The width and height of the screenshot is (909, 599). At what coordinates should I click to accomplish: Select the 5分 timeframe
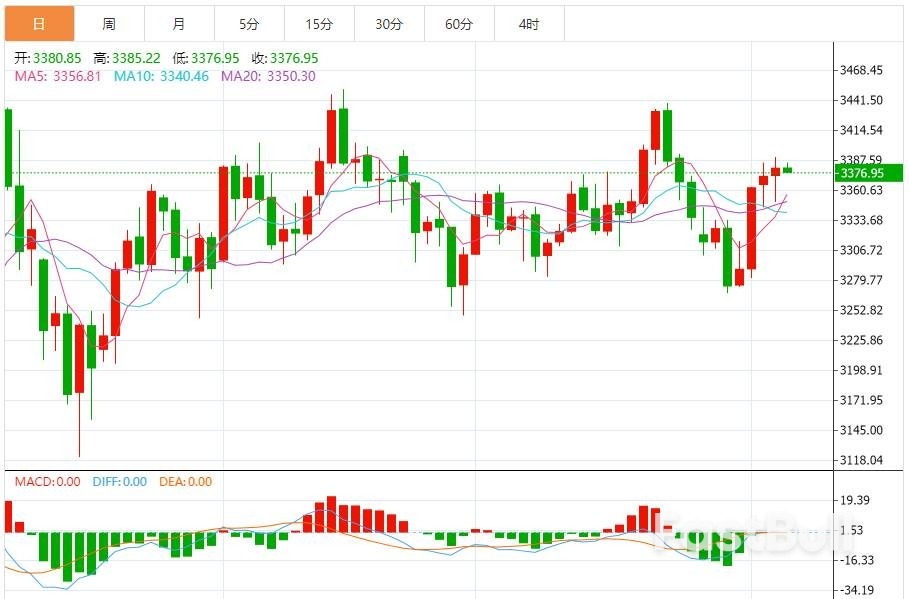249,22
